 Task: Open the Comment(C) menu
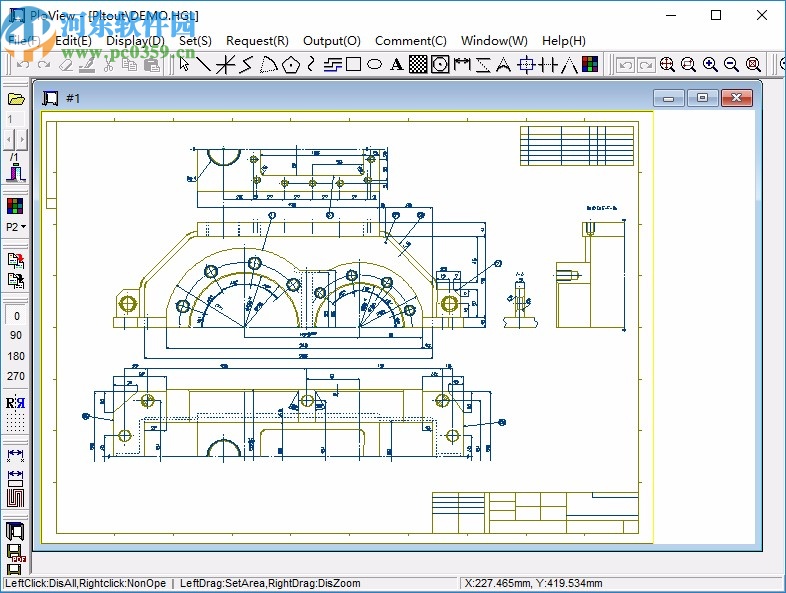(410, 41)
